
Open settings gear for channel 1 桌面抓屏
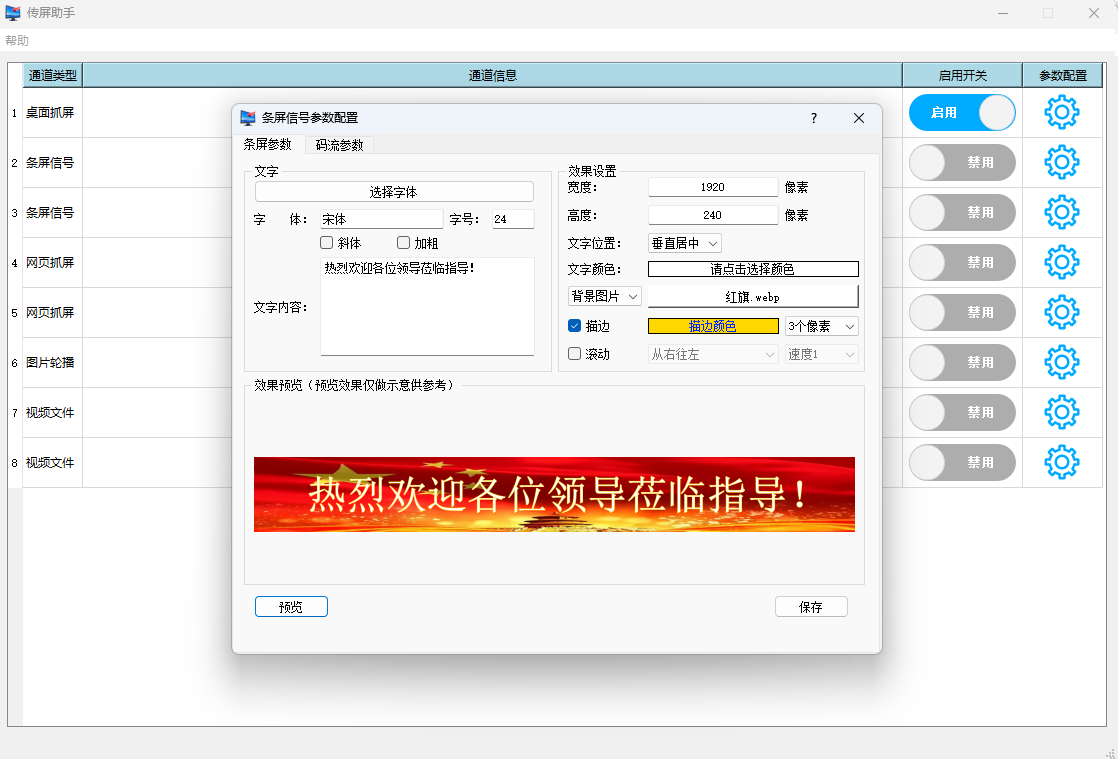point(1061,113)
